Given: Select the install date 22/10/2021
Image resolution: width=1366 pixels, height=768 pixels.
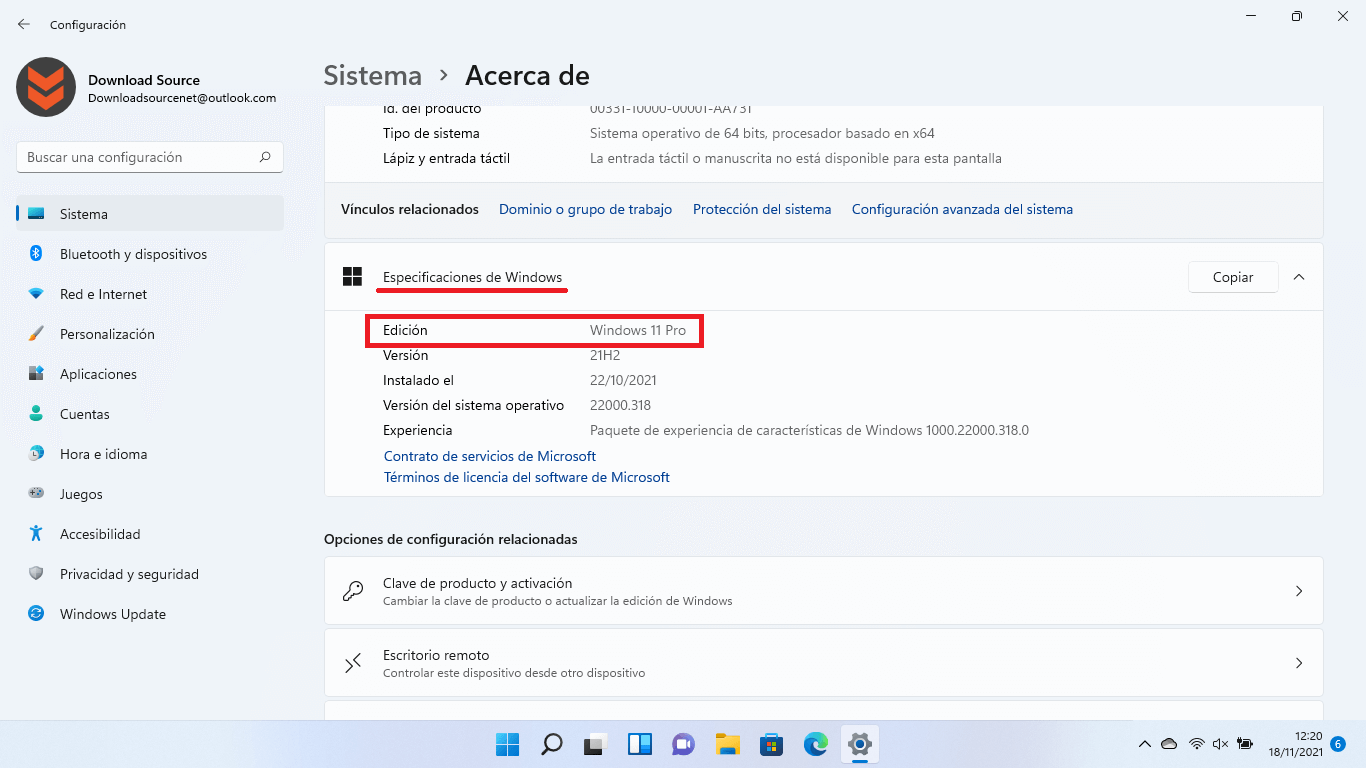Looking at the screenshot, I should (x=623, y=380).
